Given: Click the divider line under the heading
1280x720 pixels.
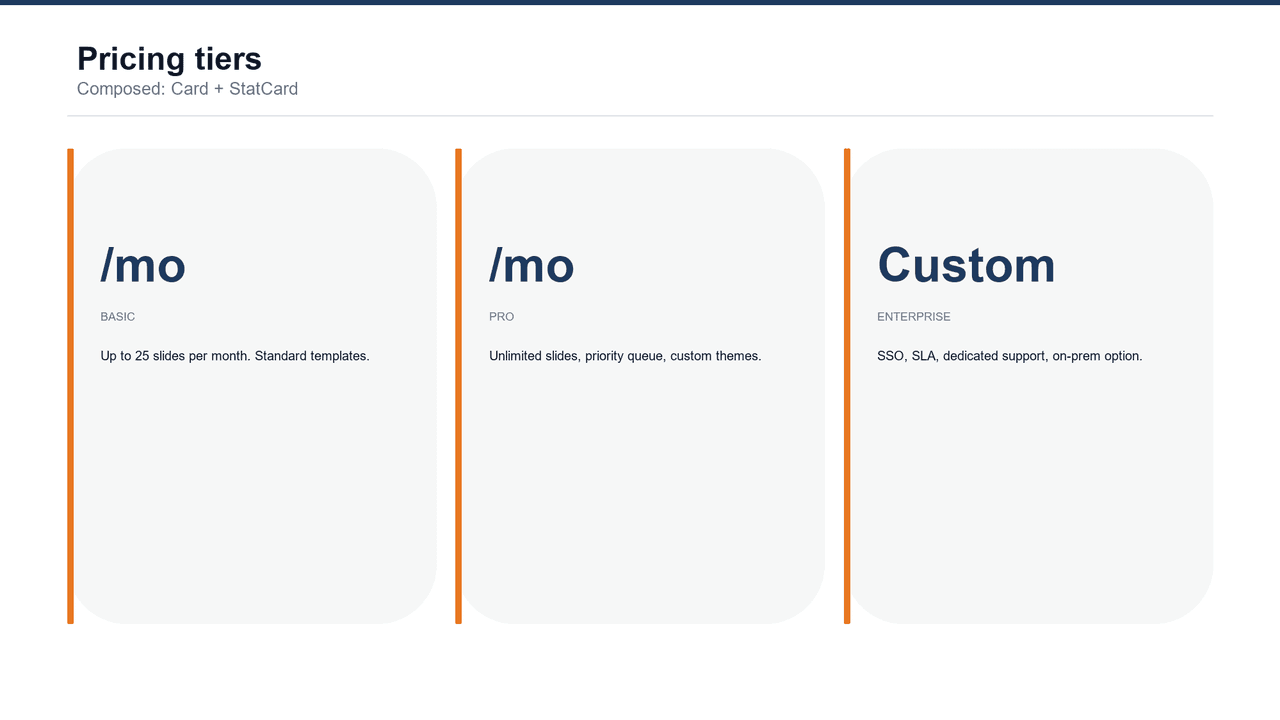Looking at the screenshot, I should (x=640, y=117).
